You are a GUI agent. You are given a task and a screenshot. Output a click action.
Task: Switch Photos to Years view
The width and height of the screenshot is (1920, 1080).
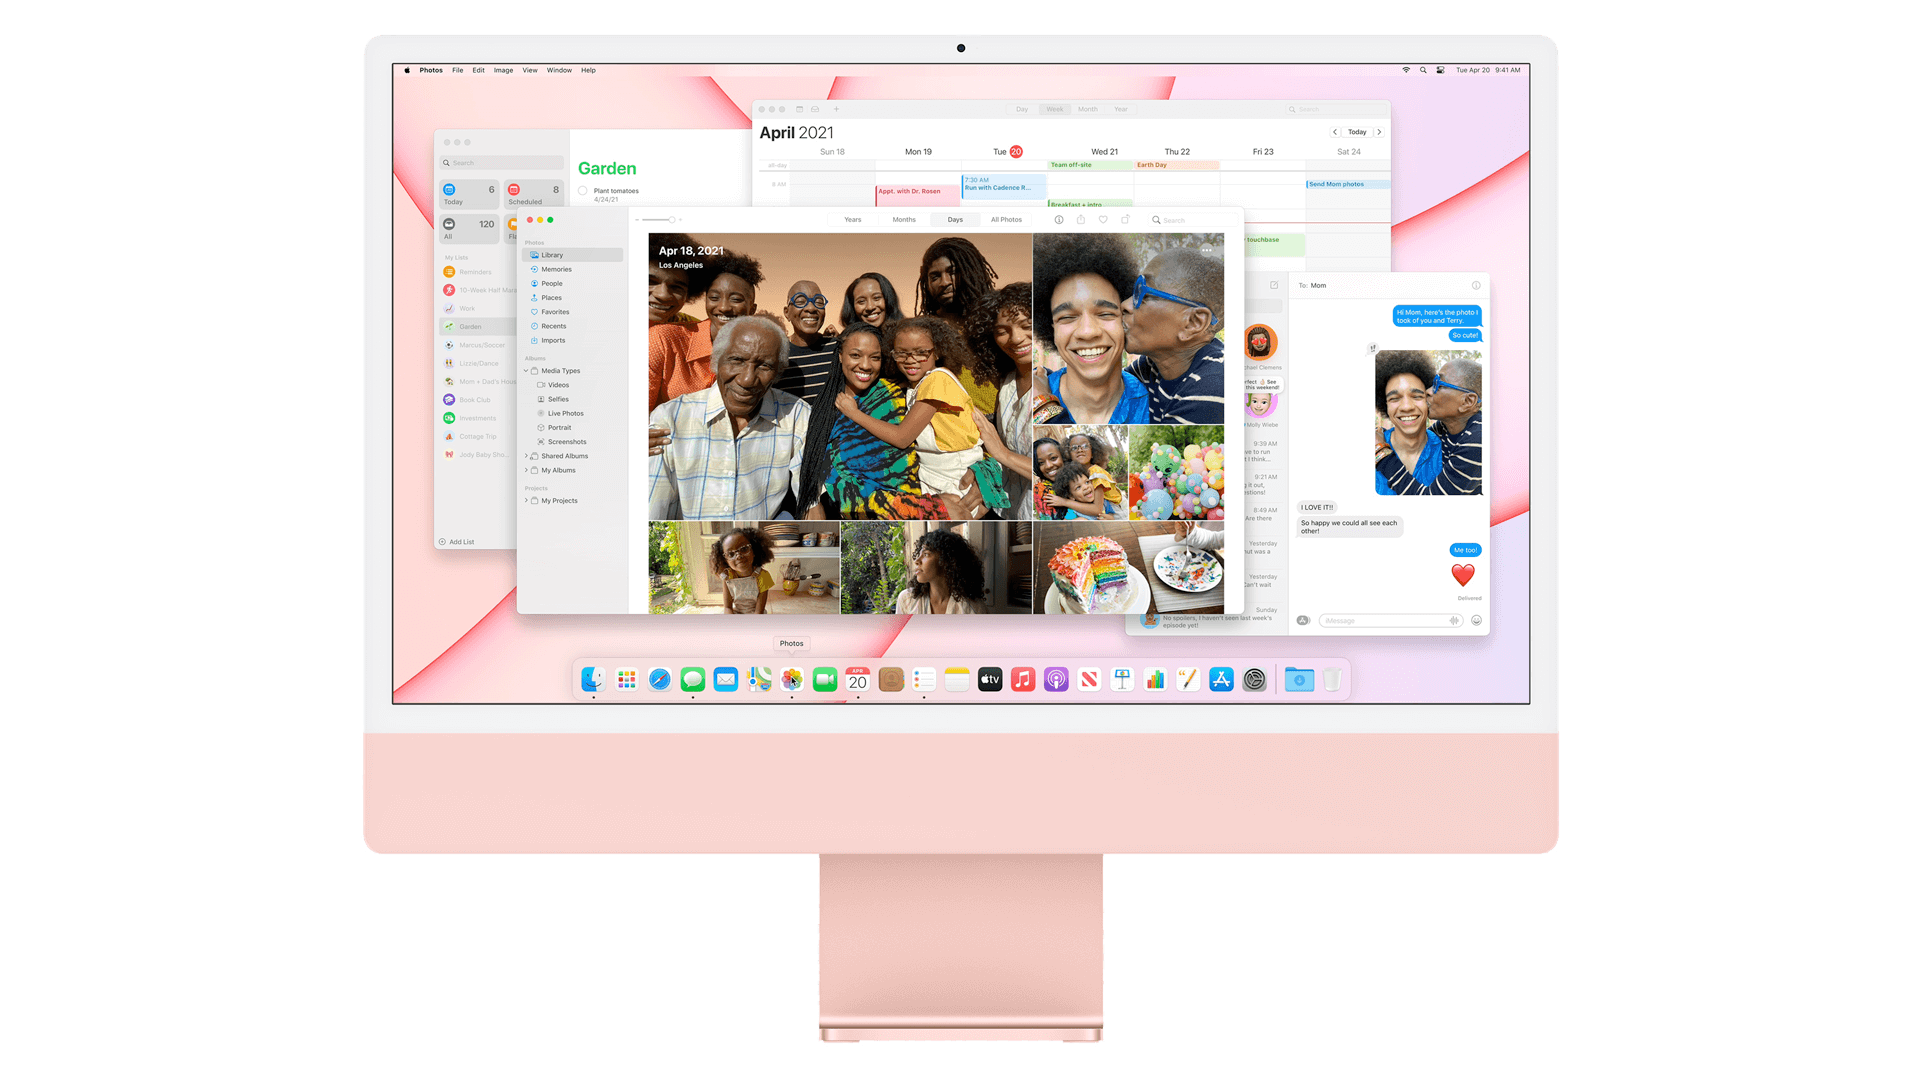tap(852, 220)
